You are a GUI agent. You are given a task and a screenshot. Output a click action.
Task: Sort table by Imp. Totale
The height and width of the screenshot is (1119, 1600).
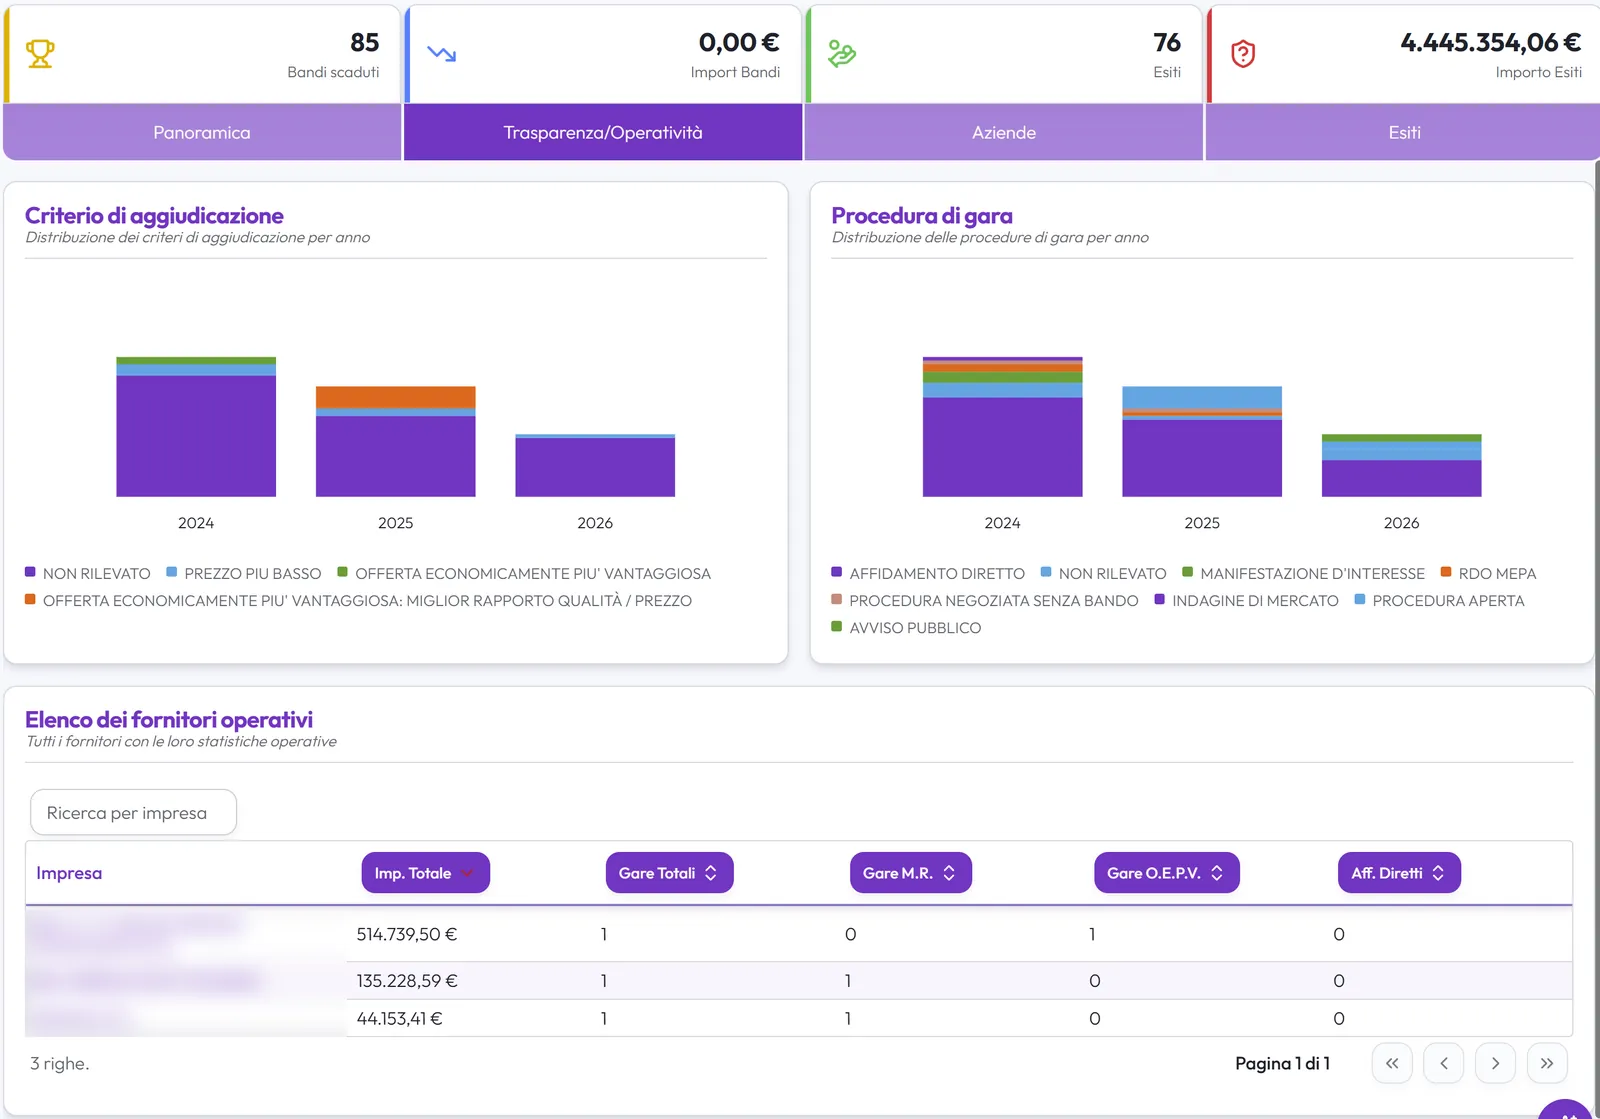[x=425, y=873]
